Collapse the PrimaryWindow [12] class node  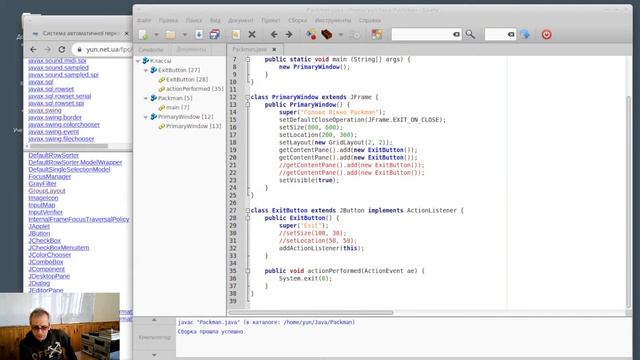tap(146, 117)
